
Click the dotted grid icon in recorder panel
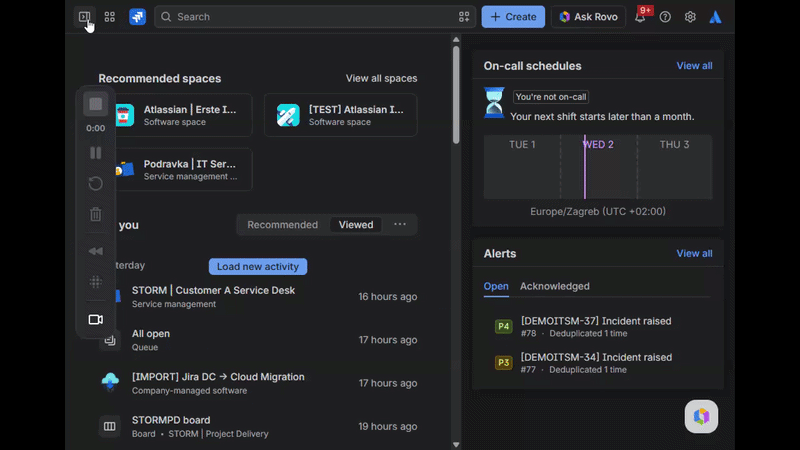(x=95, y=282)
